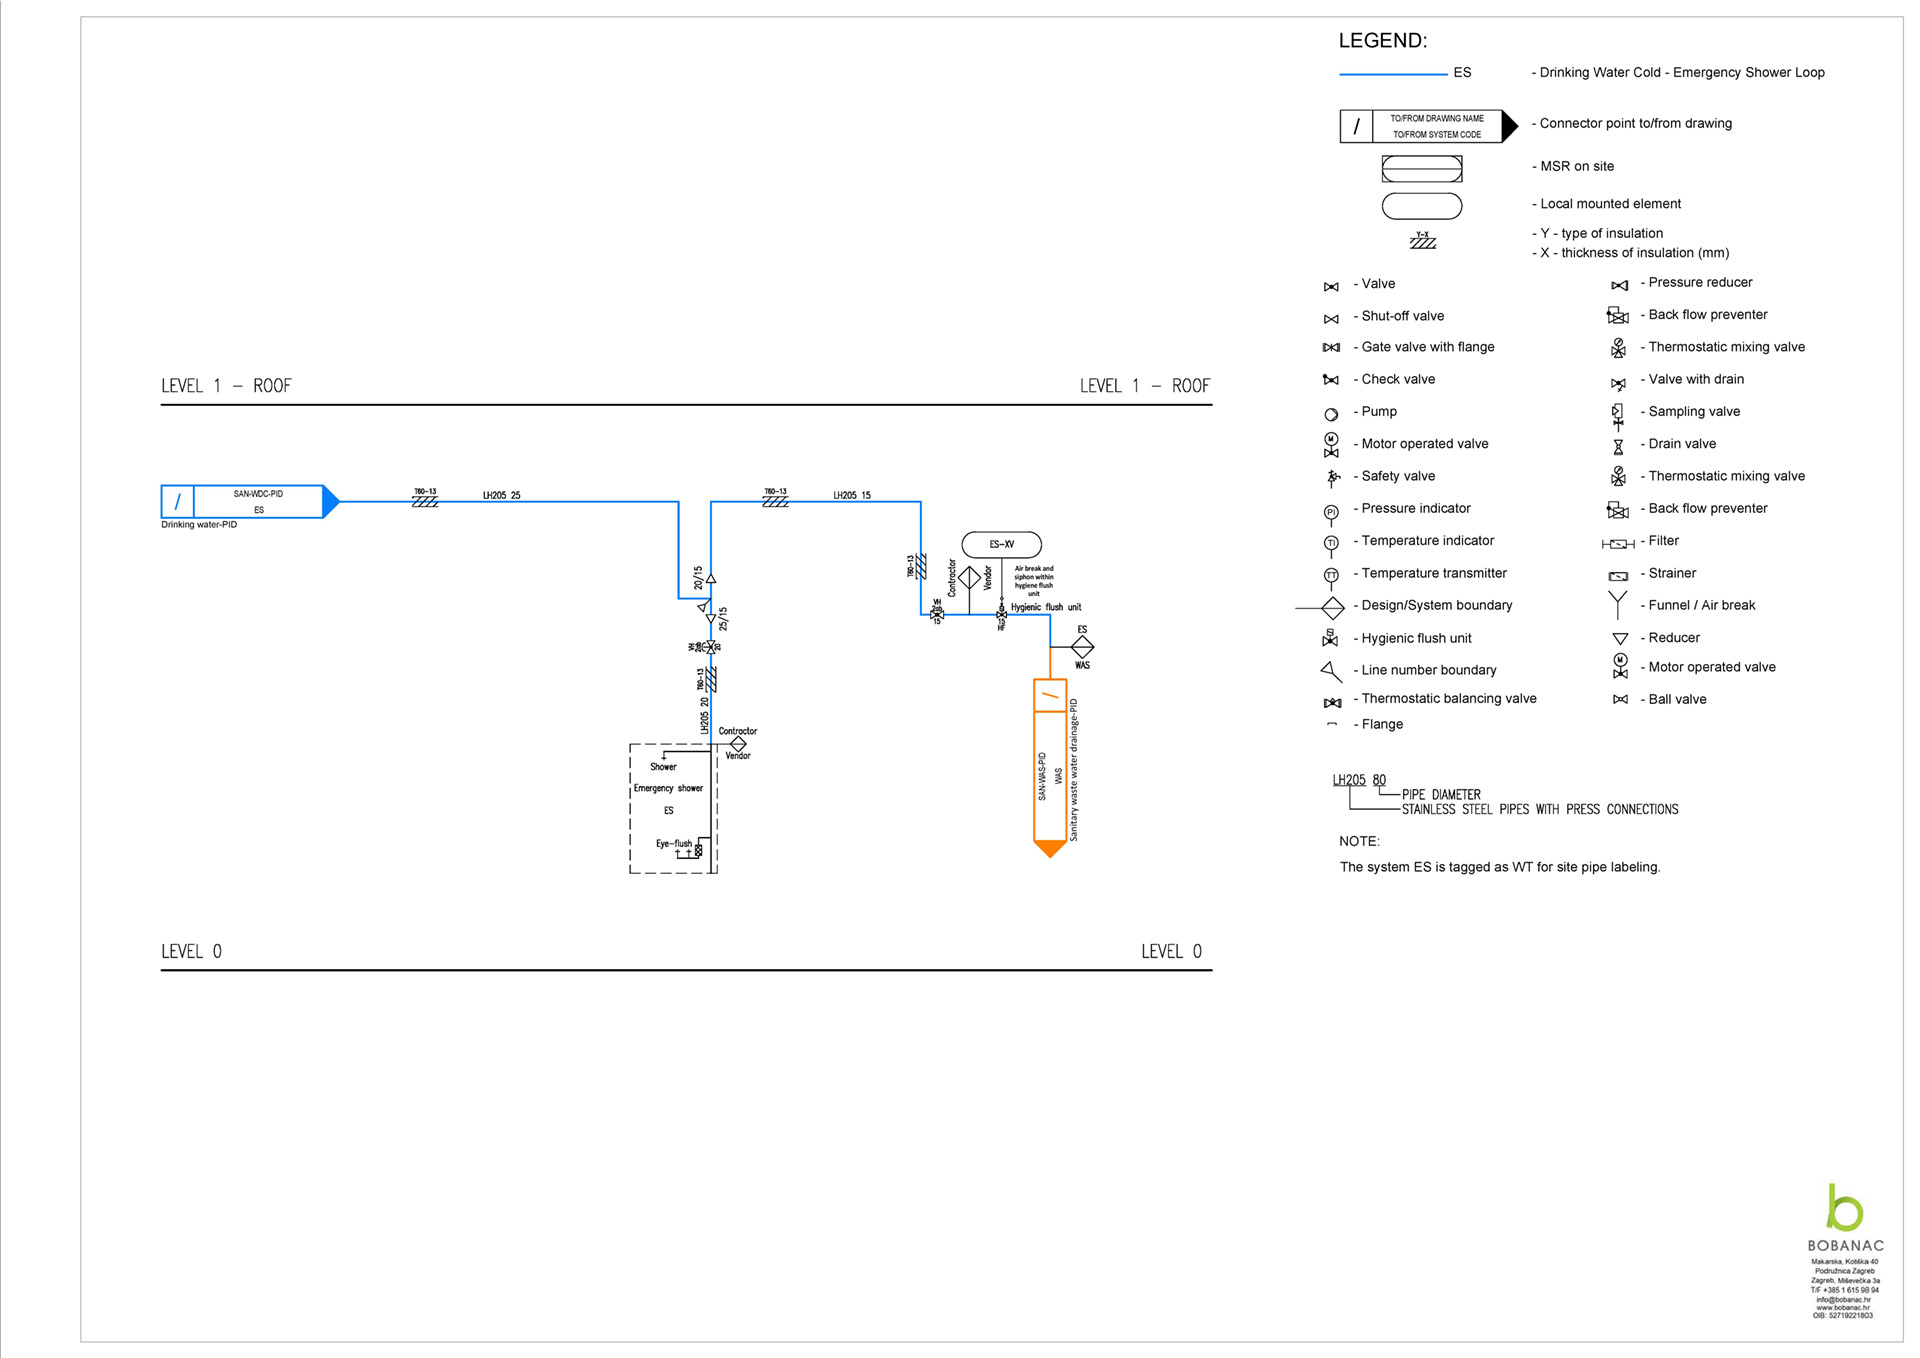This screenshot has height=1358, width=1920.
Task: Click the Check valve legend symbol
Action: click(x=1331, y=380)
